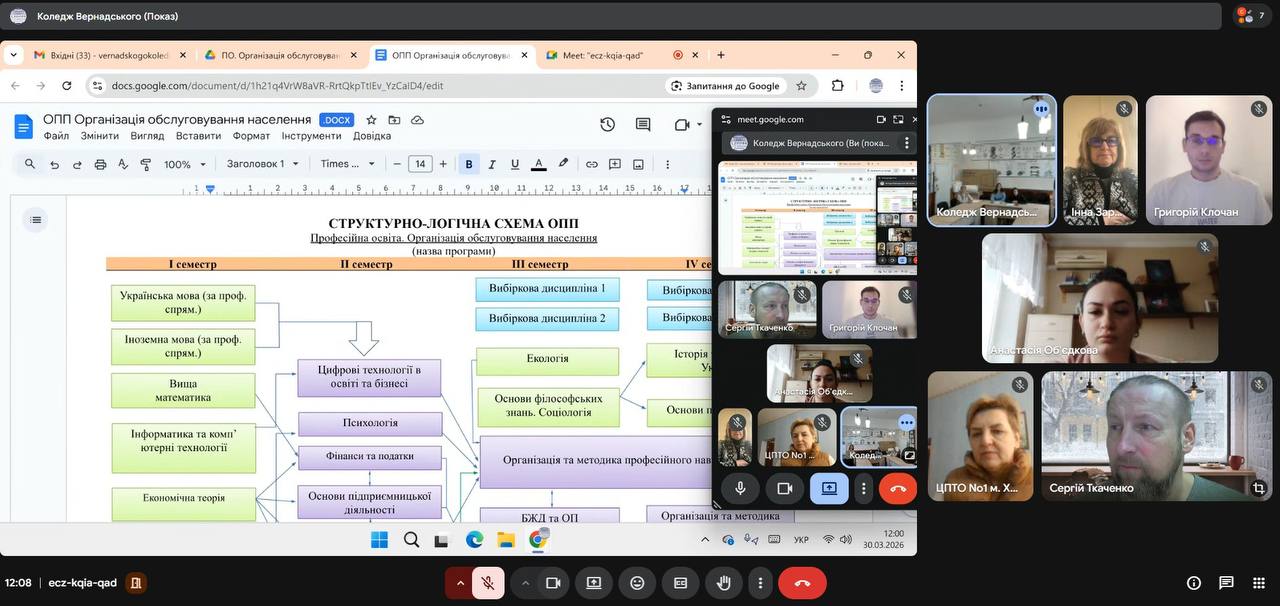The image size is (1280, 606).
Task: Open the chat panel icon at bottom right
Action: coord(1226,583)
